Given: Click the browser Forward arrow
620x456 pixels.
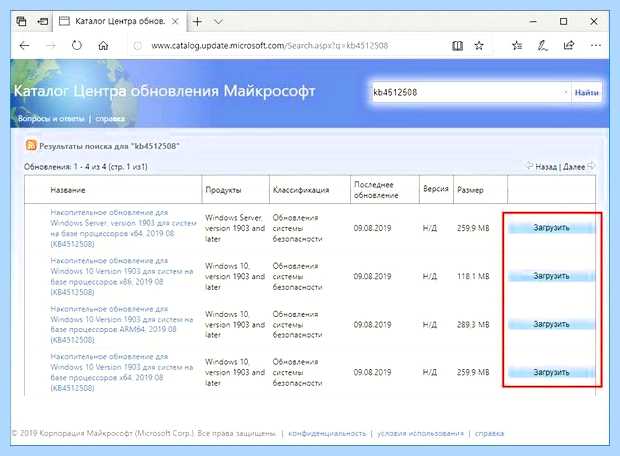Looking at the screenshot, I should click(x=51, y=45).
